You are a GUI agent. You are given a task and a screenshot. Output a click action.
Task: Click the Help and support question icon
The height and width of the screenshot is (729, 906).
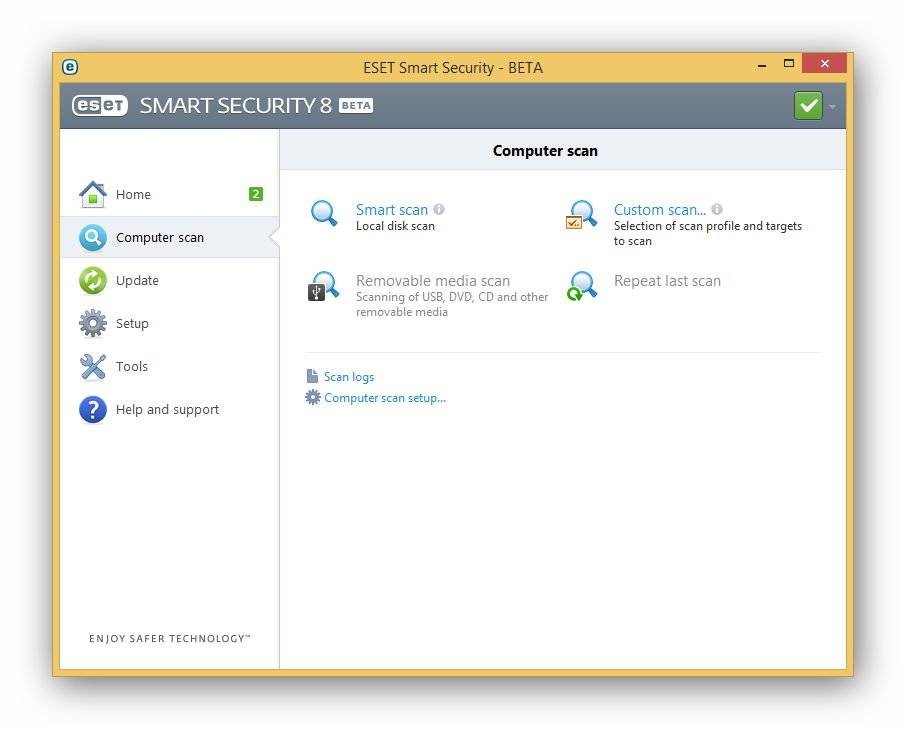pyautogui.click(x=92, y=410)
